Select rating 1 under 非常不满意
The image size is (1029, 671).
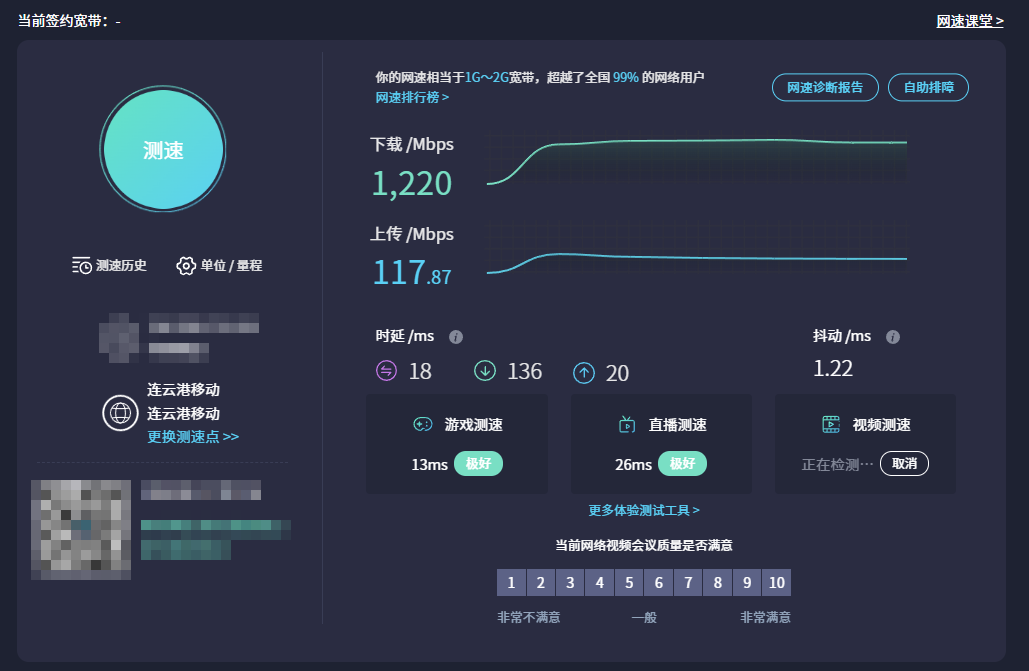click(511, 582)
